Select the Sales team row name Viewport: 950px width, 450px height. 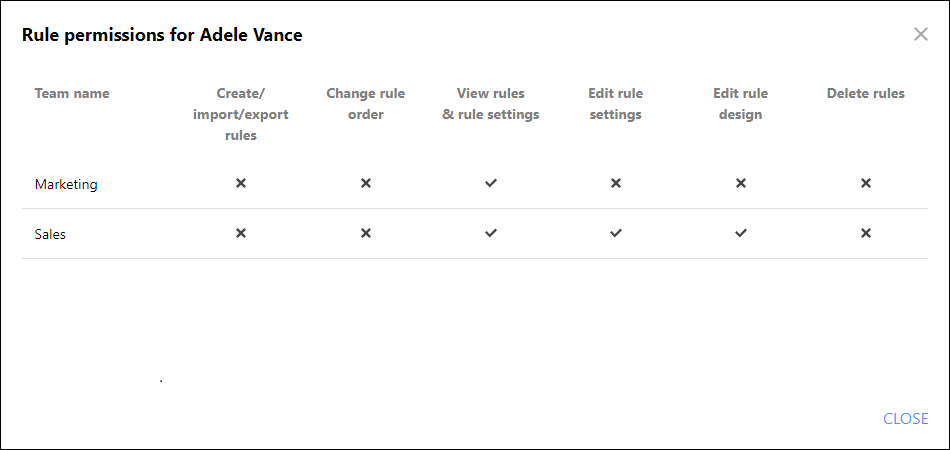(50, 234)
